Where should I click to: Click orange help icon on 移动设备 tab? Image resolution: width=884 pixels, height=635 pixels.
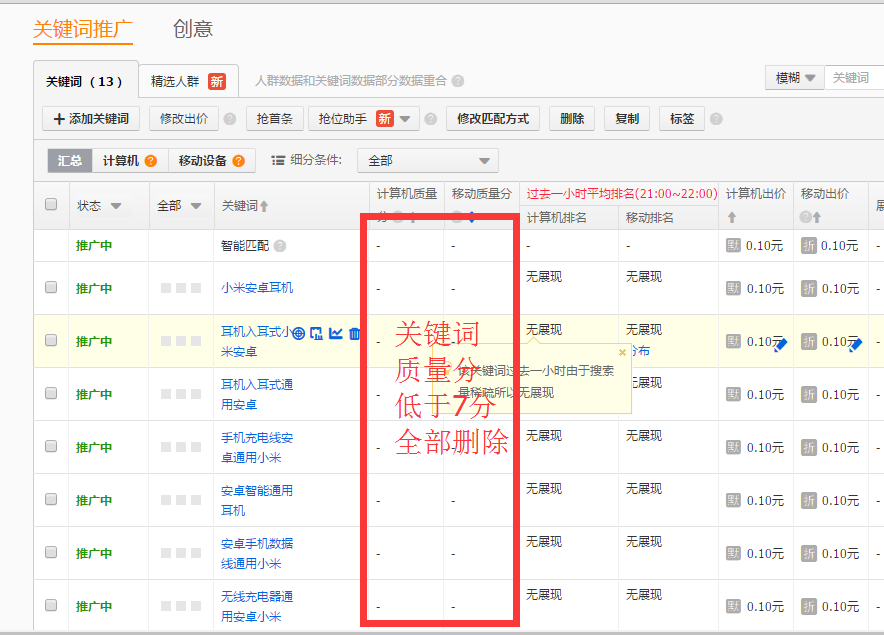pos(238,161)
